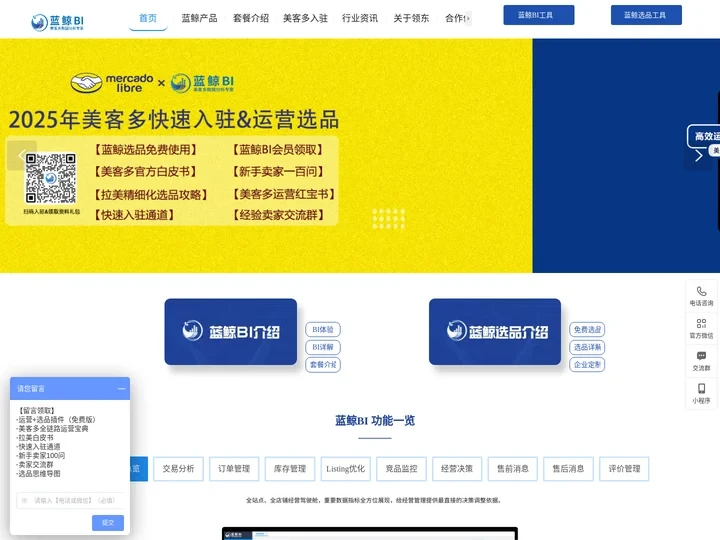Click the phone/WeChat input field in message box

point(70,501)
